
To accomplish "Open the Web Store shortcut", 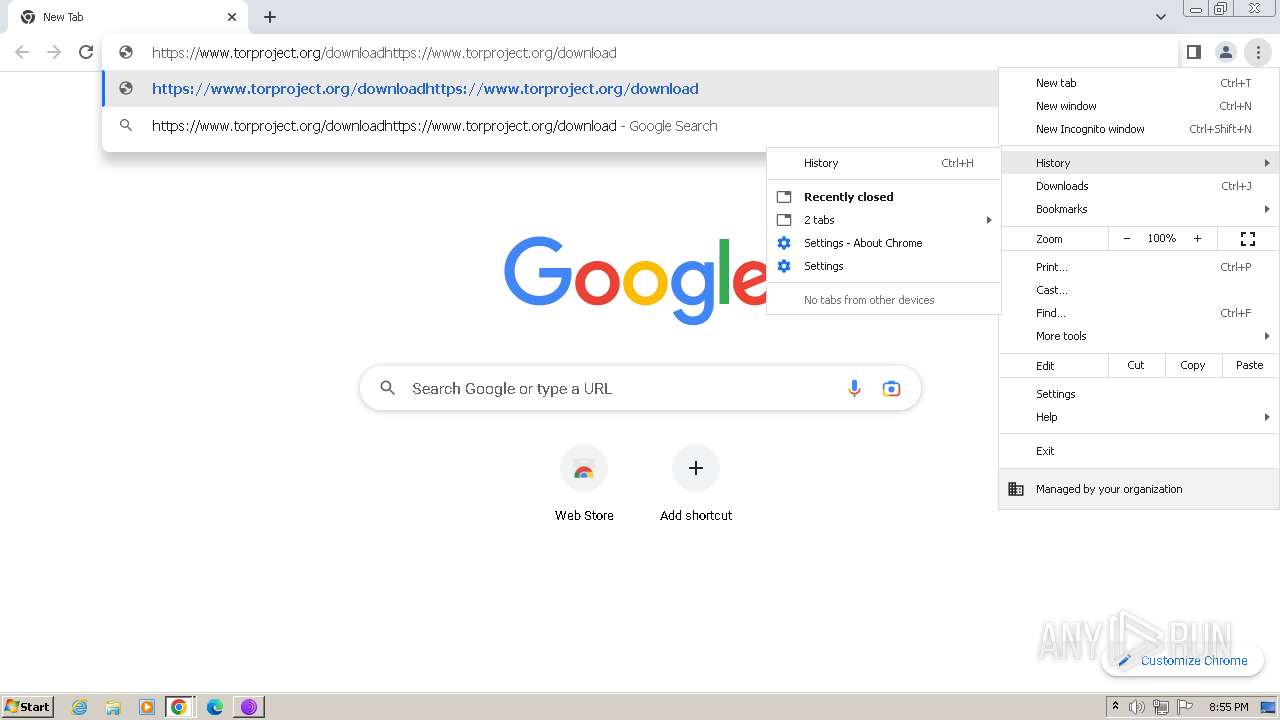I will point(584,484).
